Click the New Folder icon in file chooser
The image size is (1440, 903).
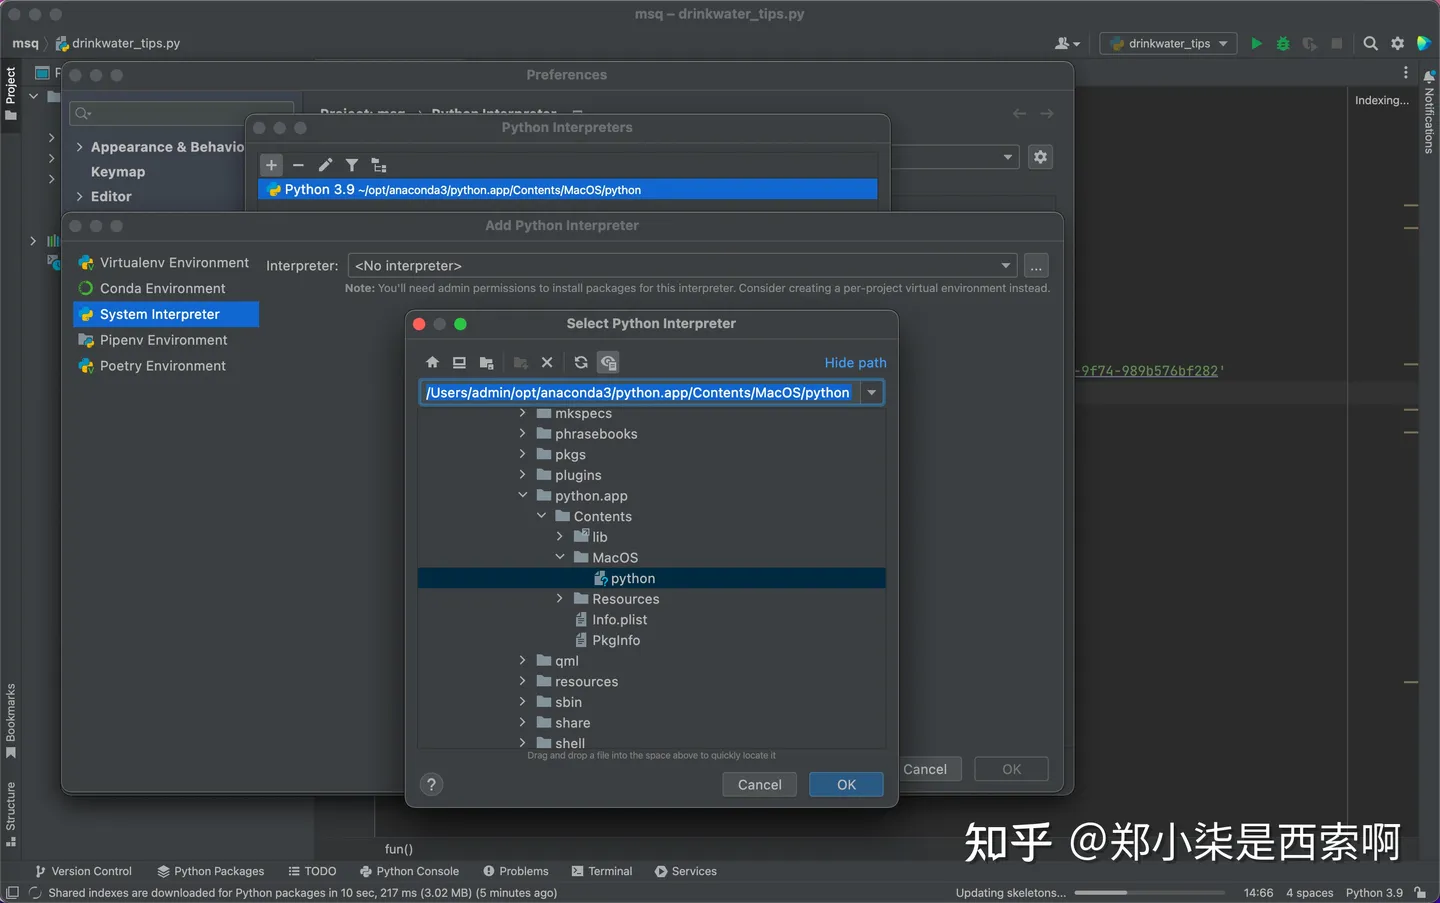coord(520,363)
